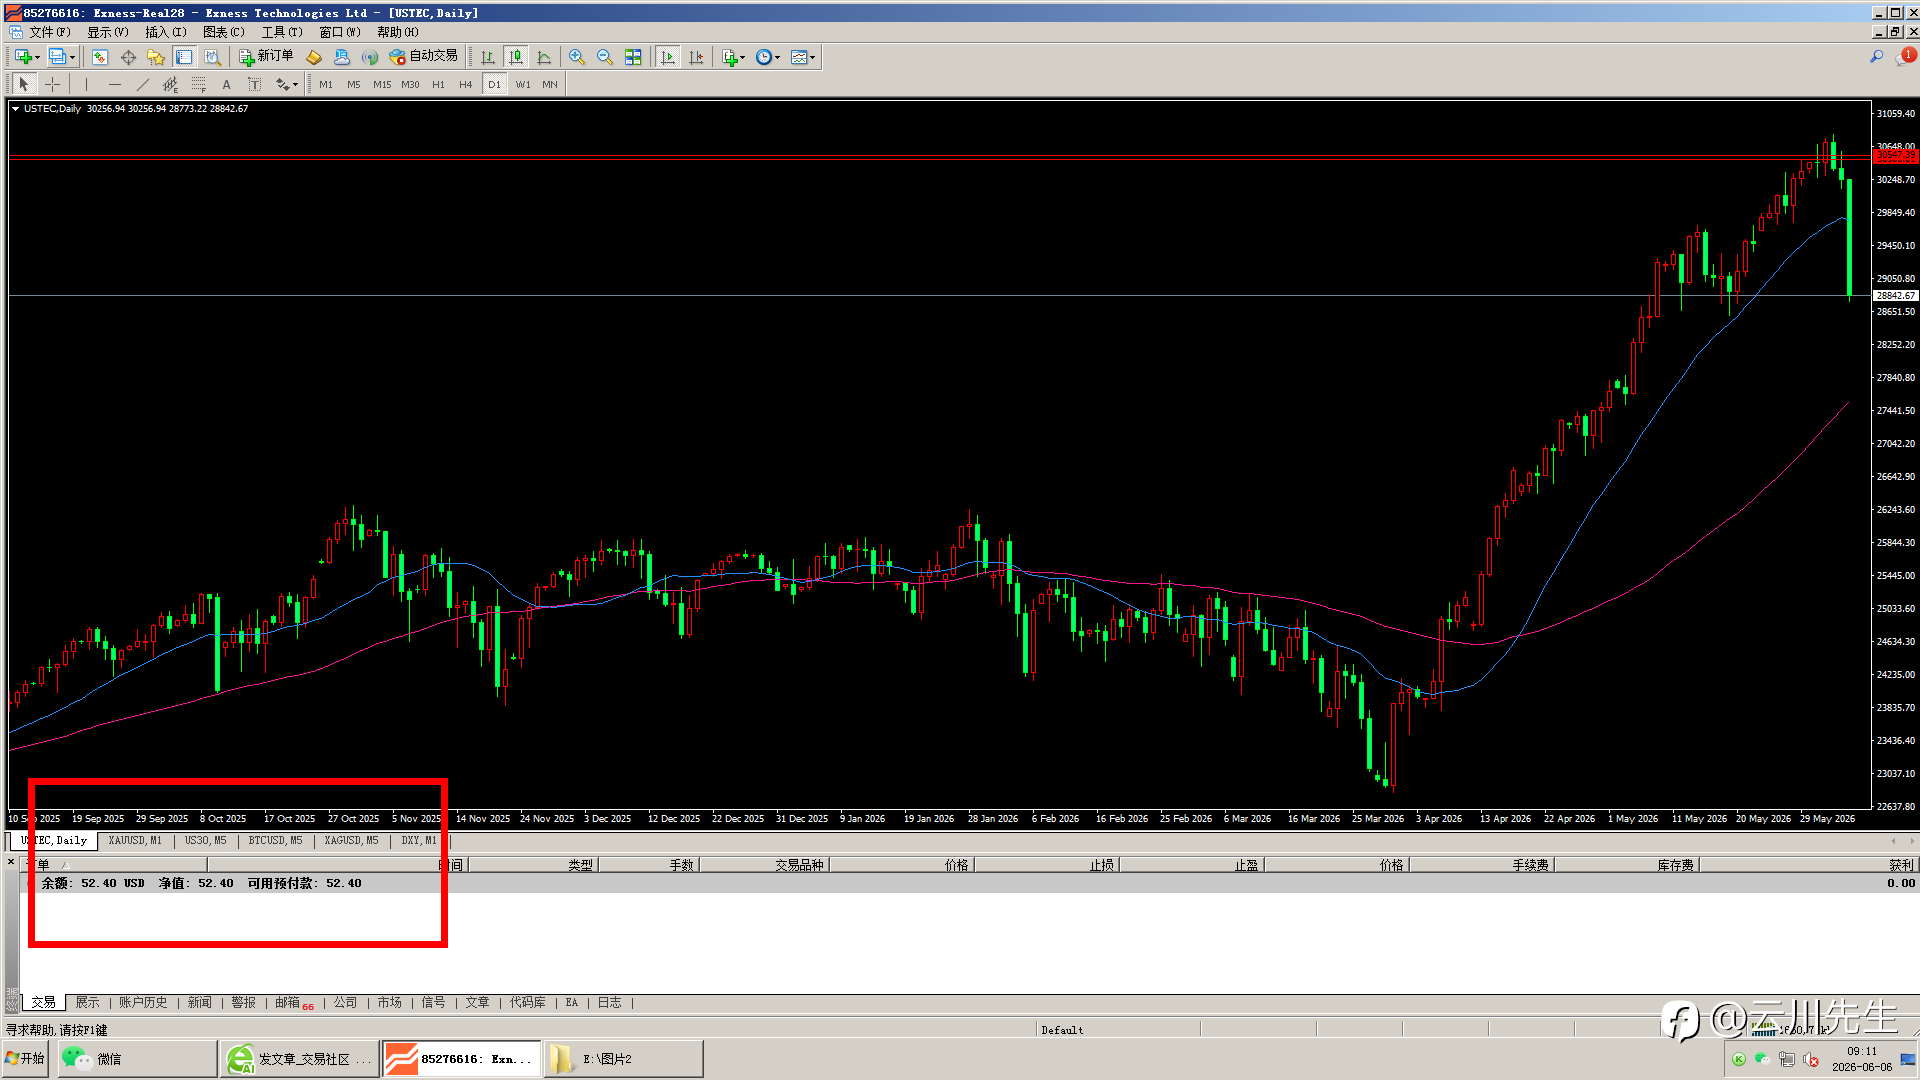Click the 新订单 new order button

[266, 57]
